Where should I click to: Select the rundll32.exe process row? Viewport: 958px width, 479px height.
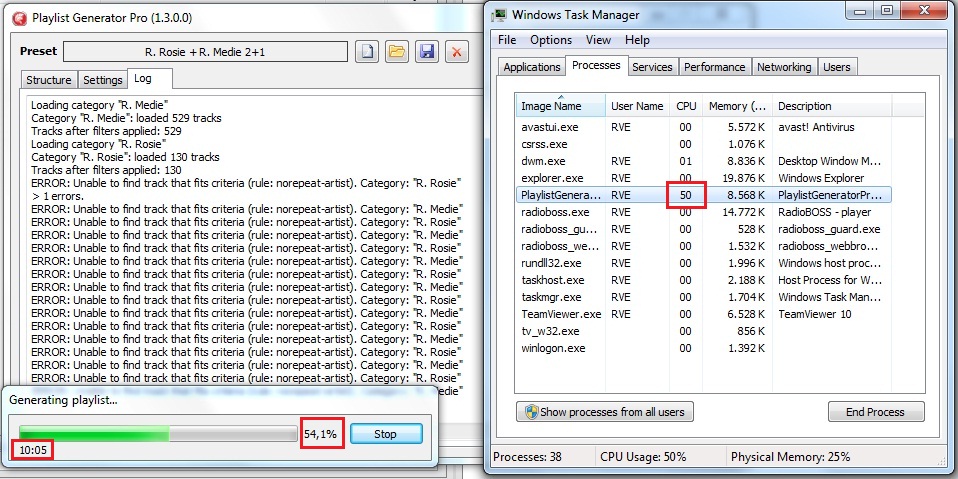703,263
